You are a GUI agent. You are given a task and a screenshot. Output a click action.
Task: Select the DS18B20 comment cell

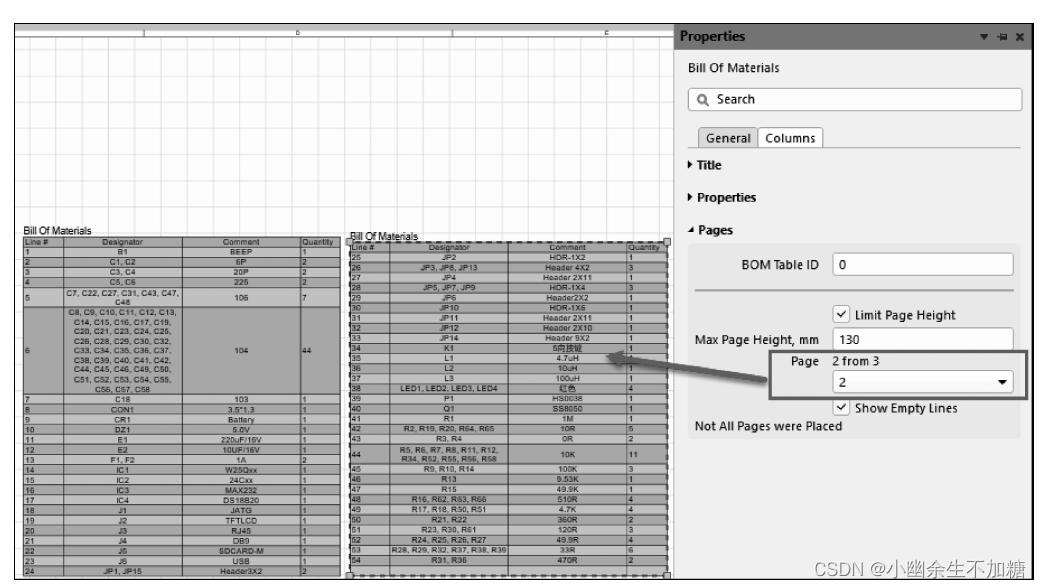(241, 500)
